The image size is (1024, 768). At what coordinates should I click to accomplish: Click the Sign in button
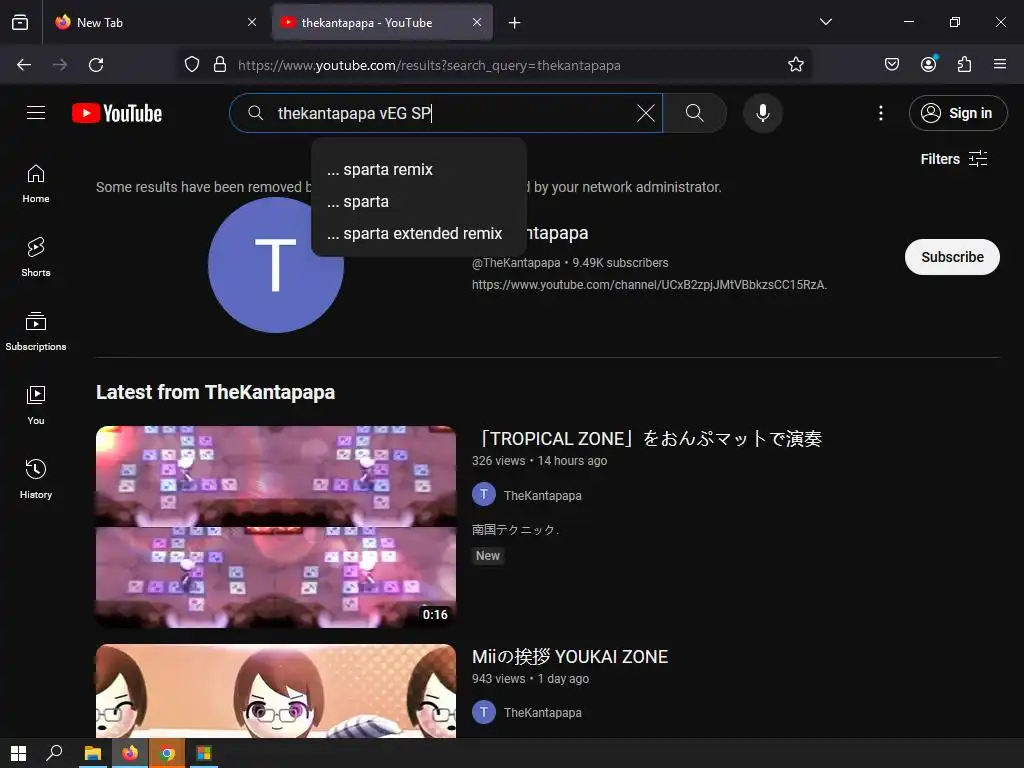957,113
